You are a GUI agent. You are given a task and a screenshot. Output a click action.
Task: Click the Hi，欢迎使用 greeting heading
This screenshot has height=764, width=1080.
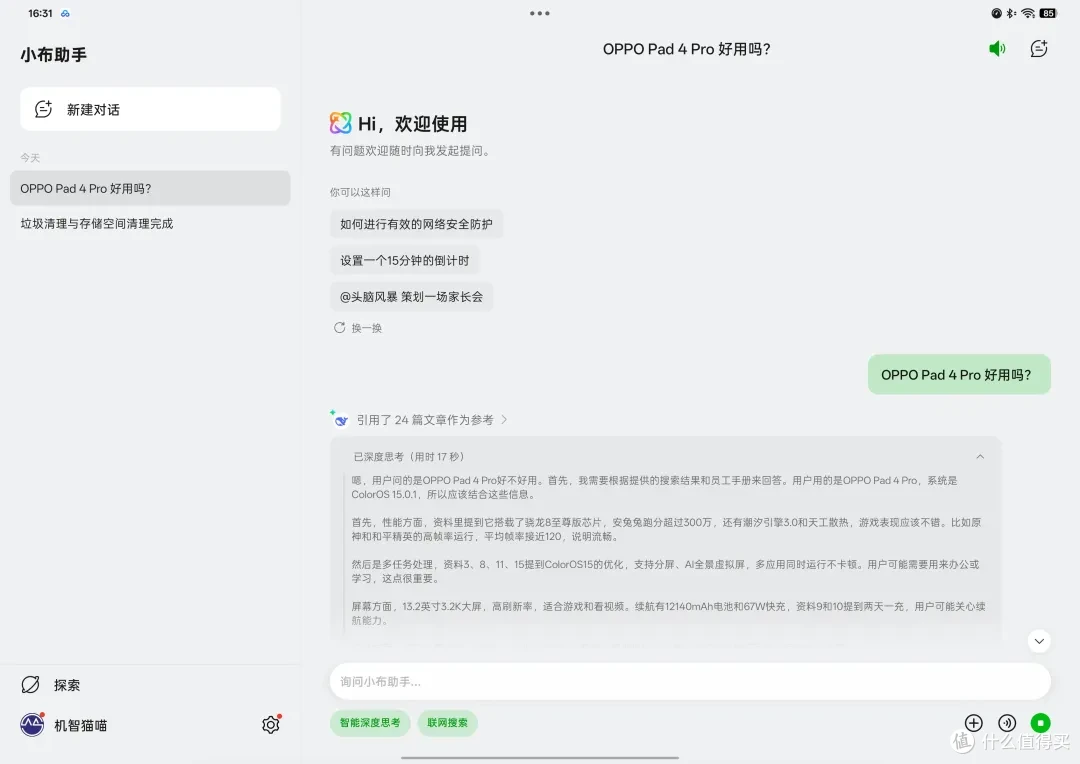pos(413,123)
